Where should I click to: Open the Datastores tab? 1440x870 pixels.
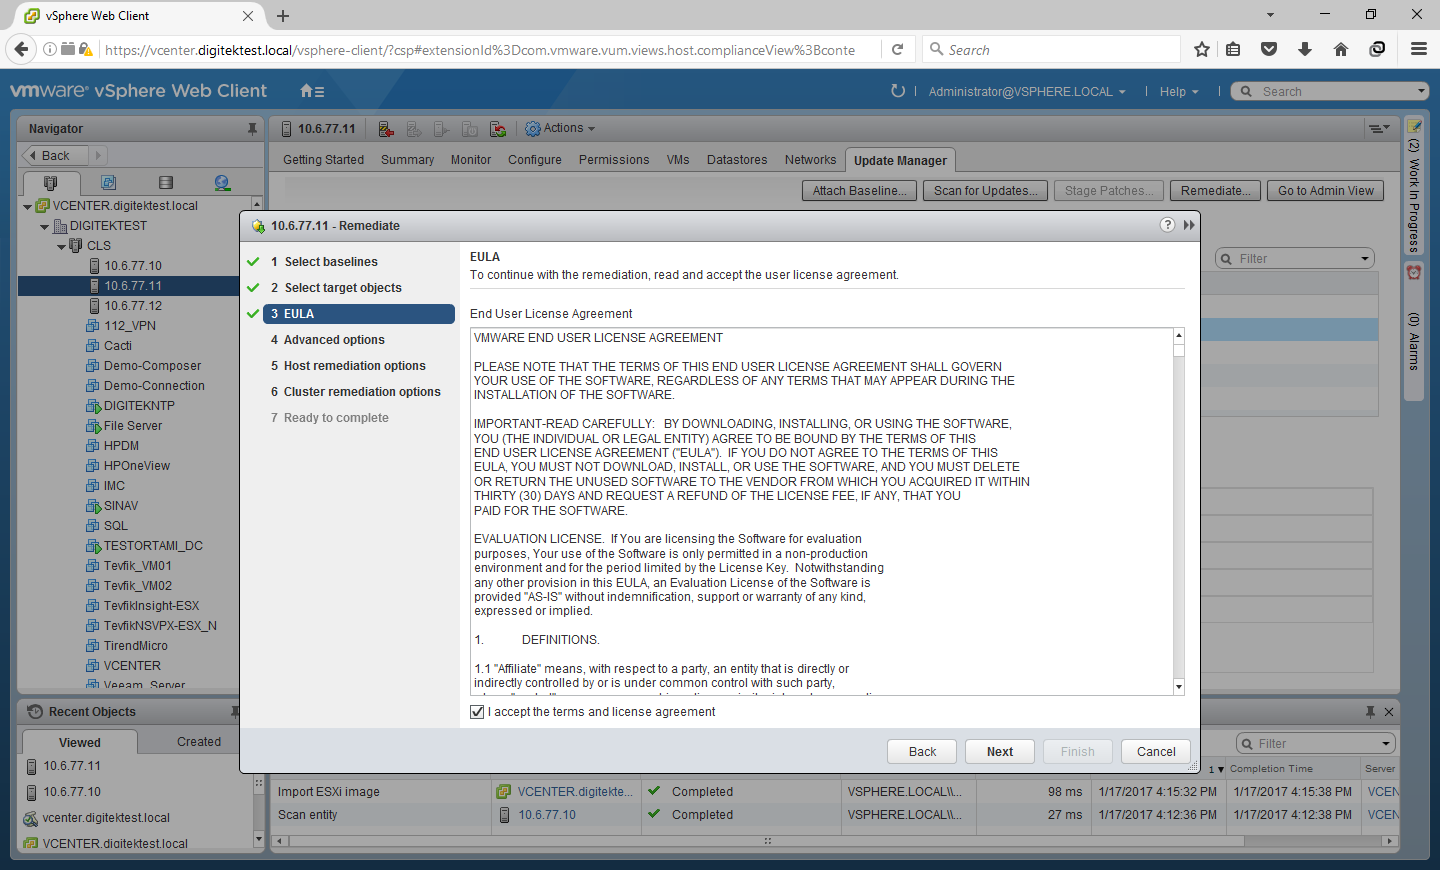(737, 160)
